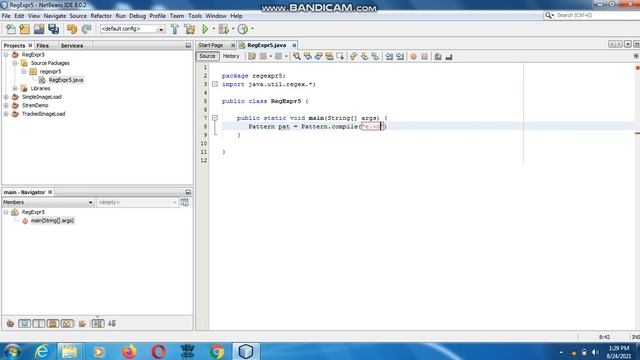Viewport: 640px width, 360px height.
Task: Toggle Show Inherited Members in Navigator
Action: tap(10, 324)
